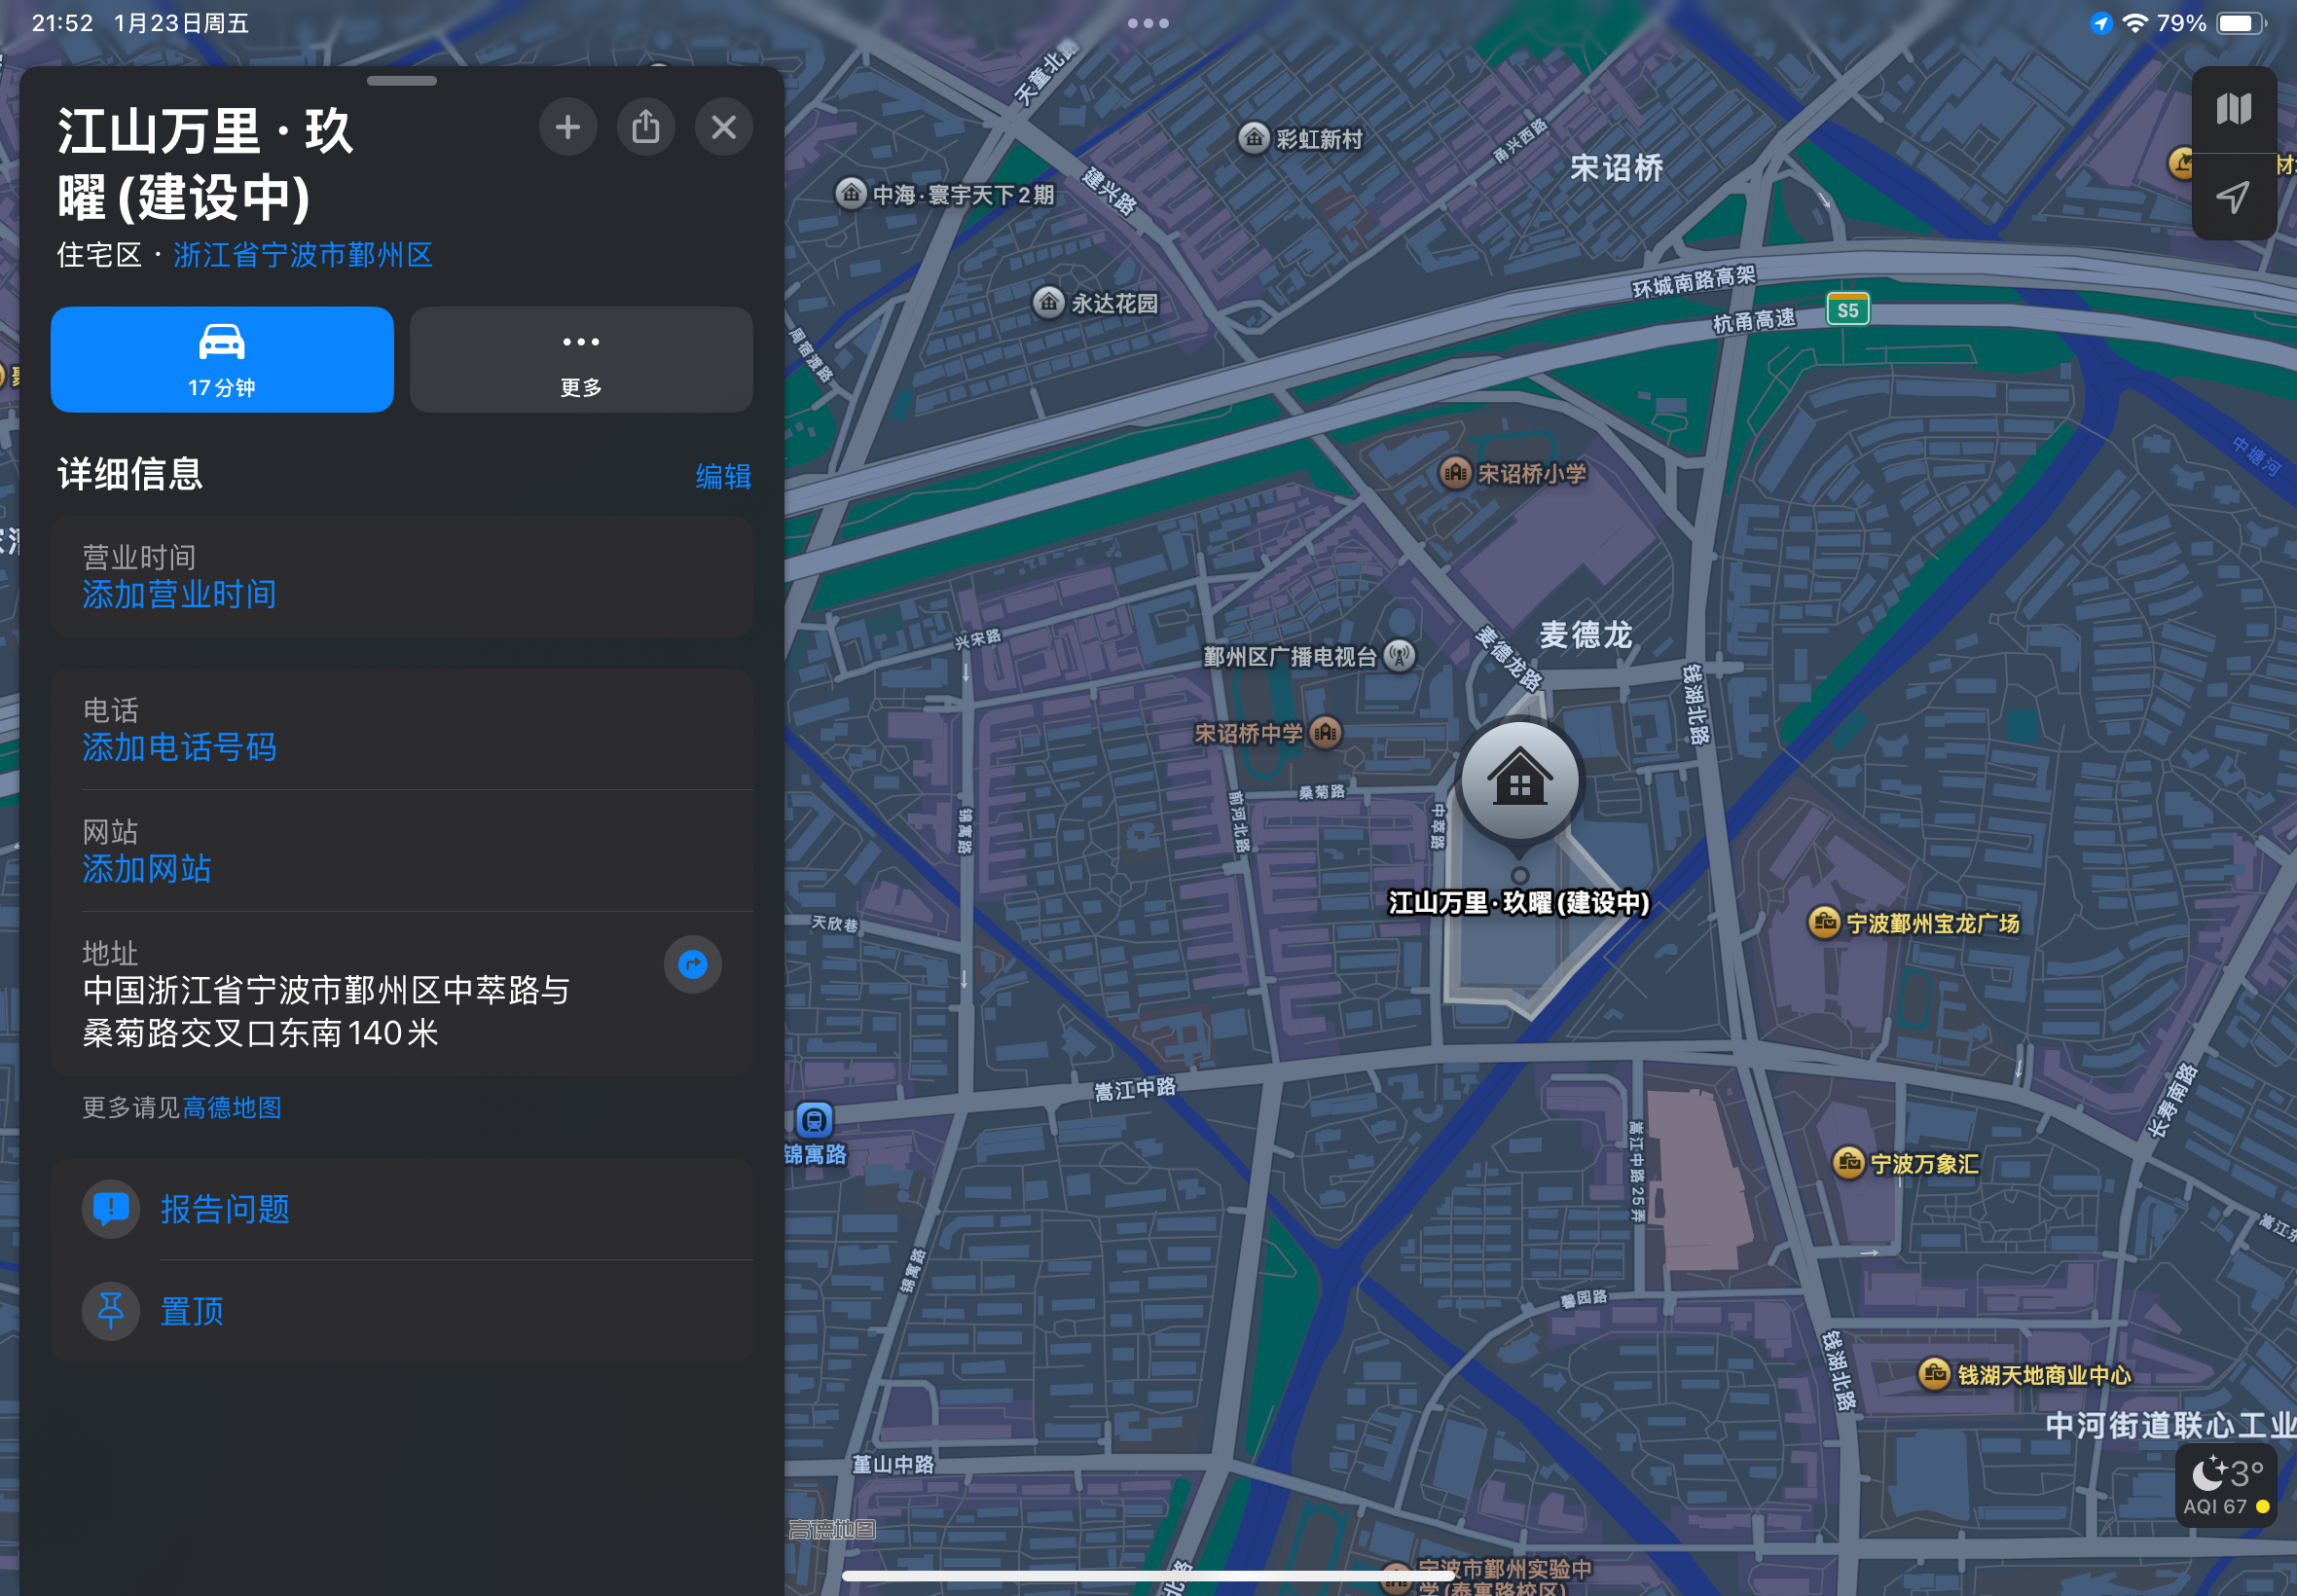Select 置顶 pin option
The image size is (2297, 1596).
point(192,1310)
